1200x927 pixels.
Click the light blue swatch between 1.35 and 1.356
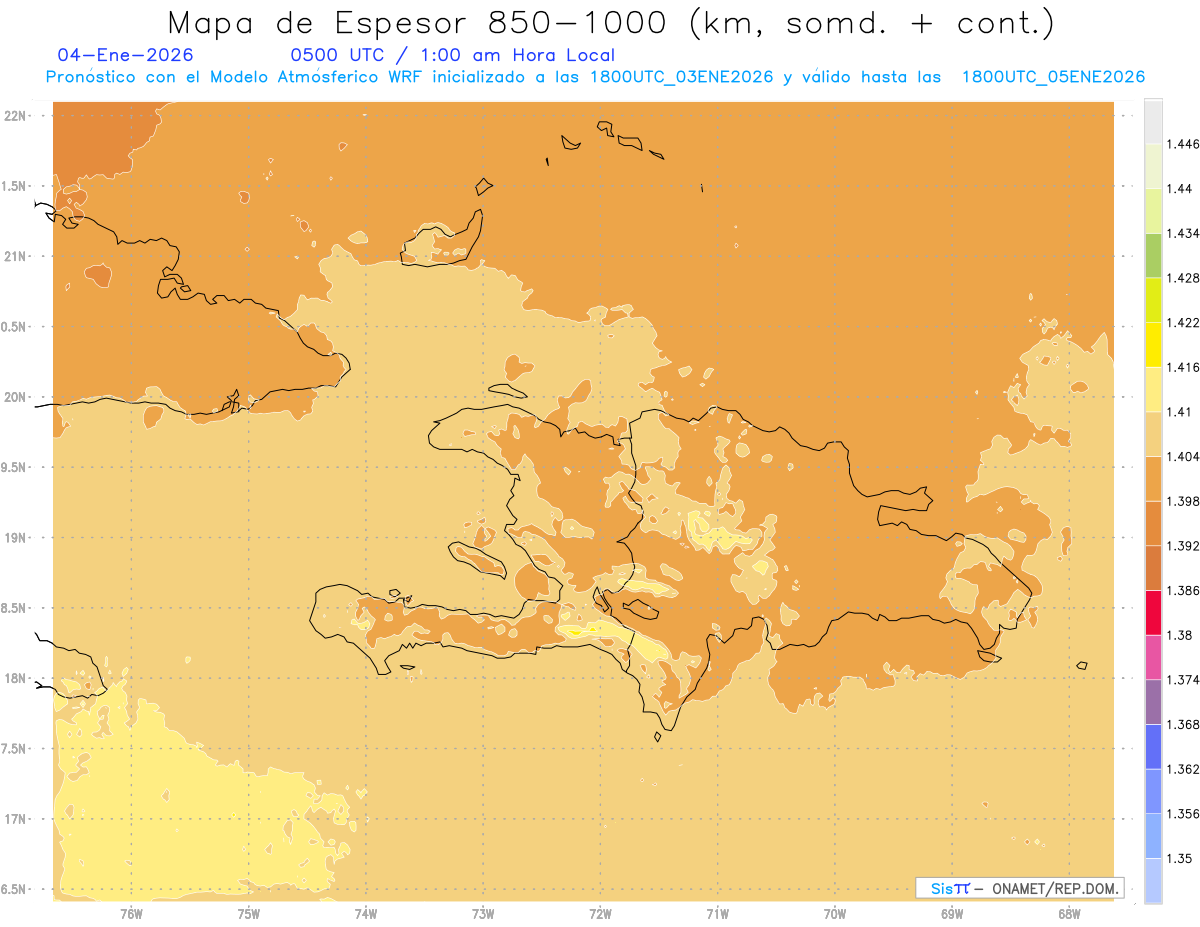(x=1153, y=836)
